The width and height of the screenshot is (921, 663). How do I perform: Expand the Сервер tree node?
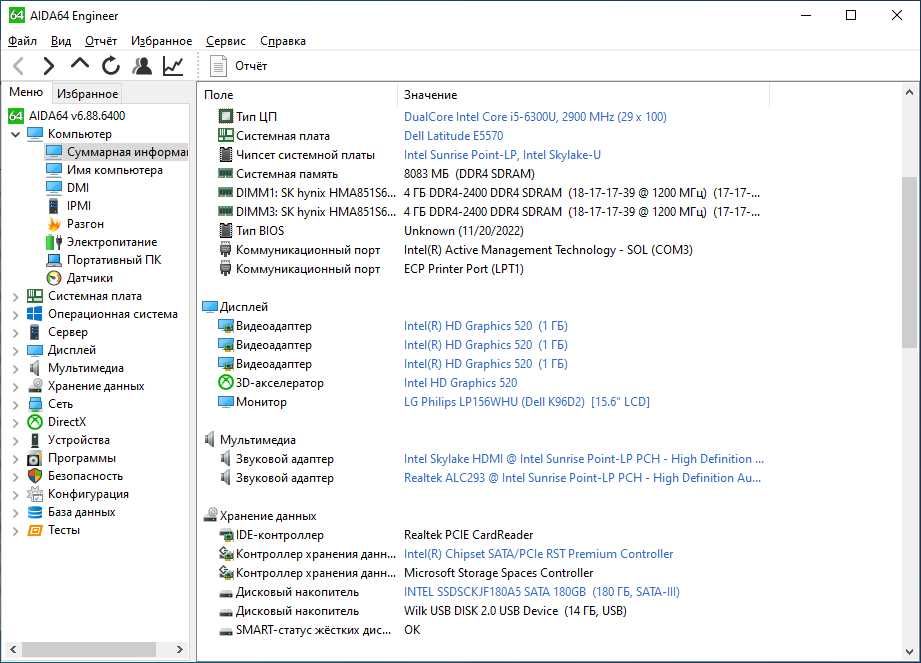point(16,333)
